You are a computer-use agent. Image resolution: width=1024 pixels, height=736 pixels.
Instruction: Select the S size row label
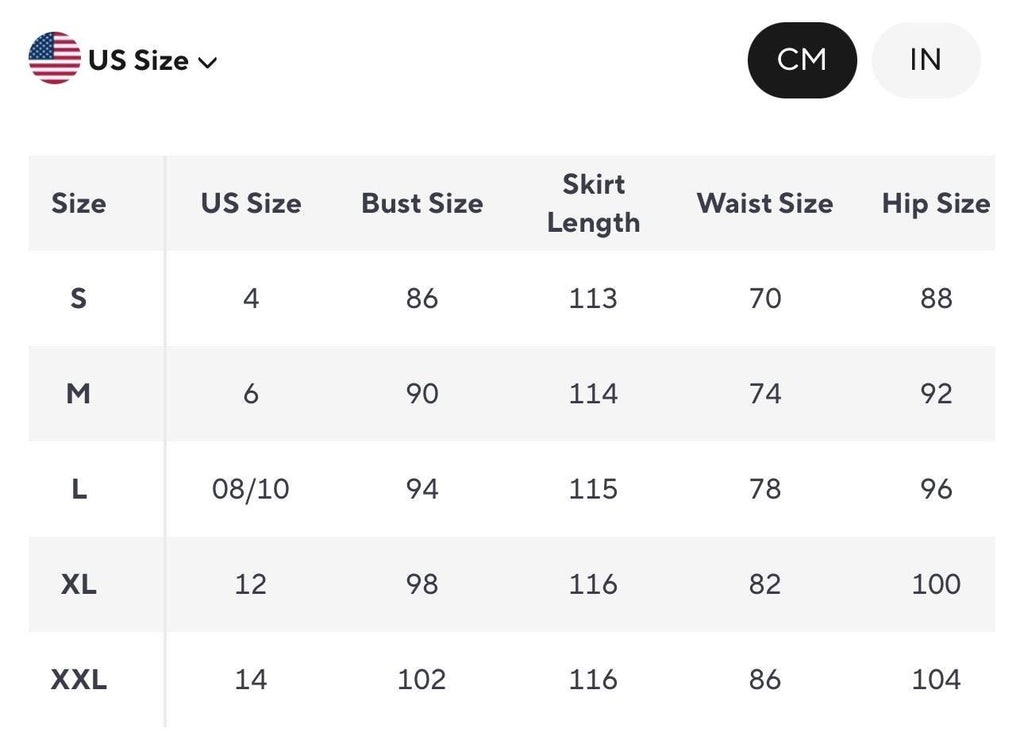[x=78, y=298]
